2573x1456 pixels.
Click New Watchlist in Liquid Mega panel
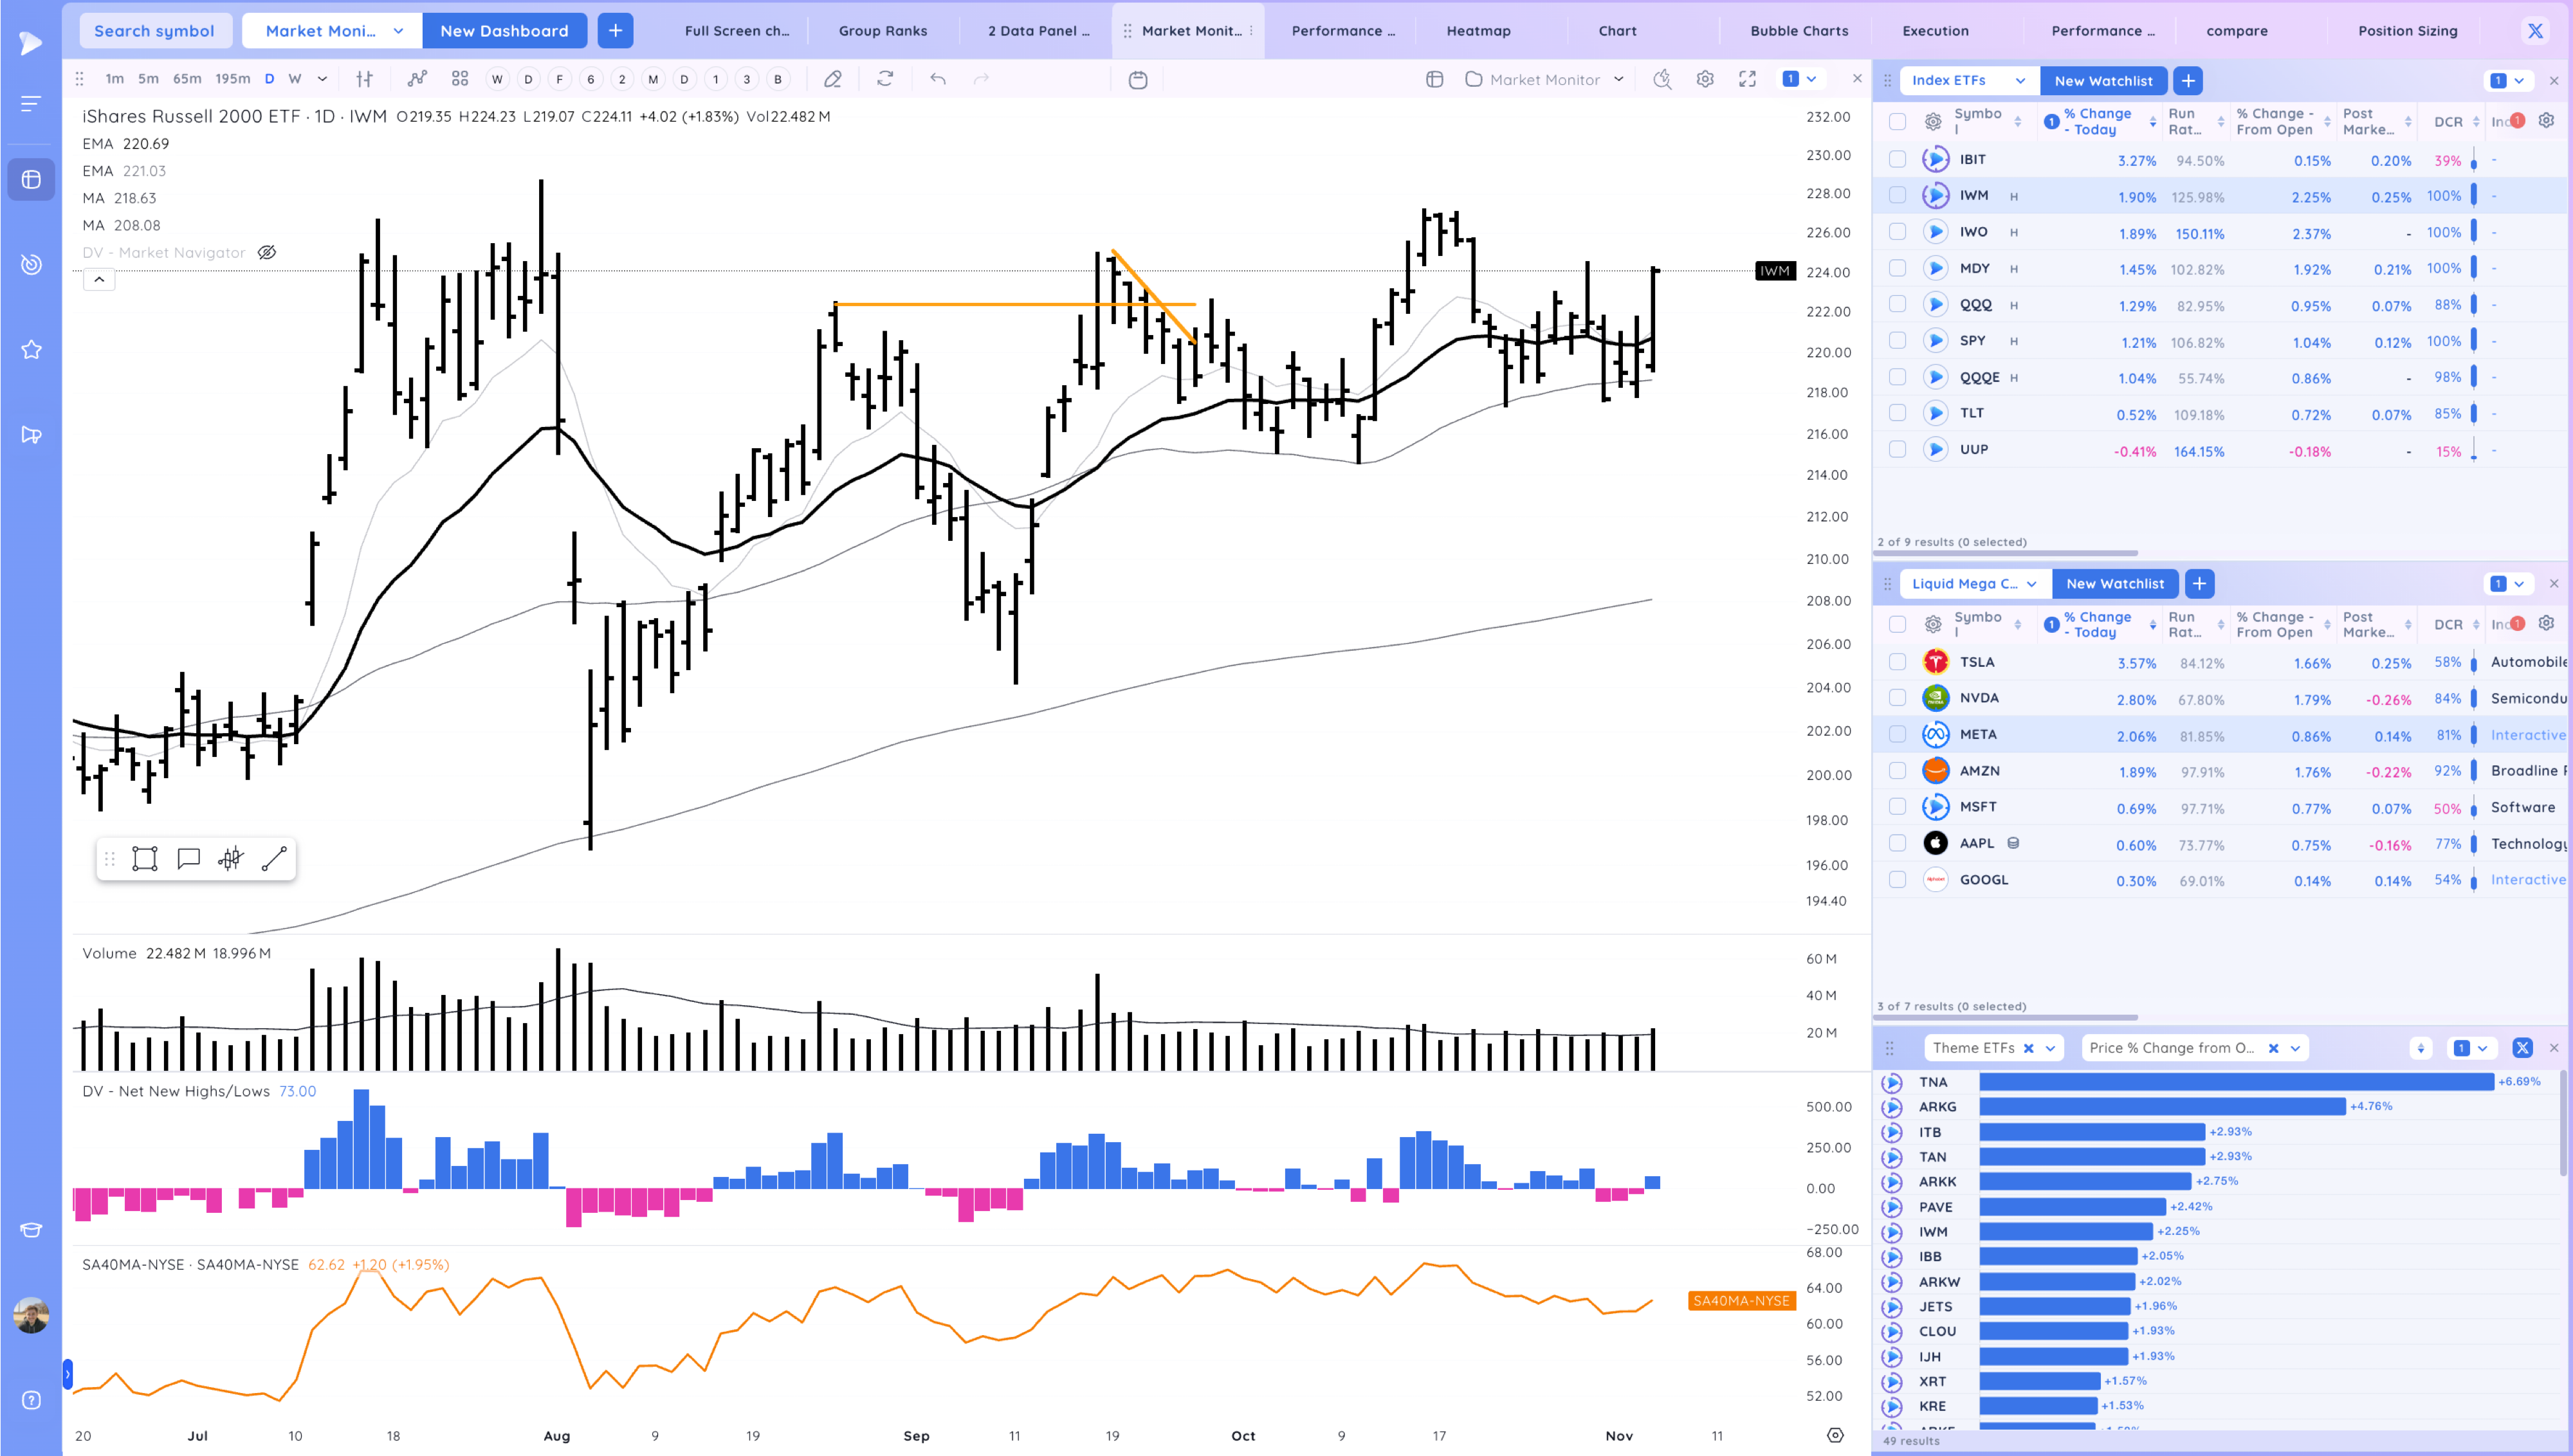click(2114, 584)
